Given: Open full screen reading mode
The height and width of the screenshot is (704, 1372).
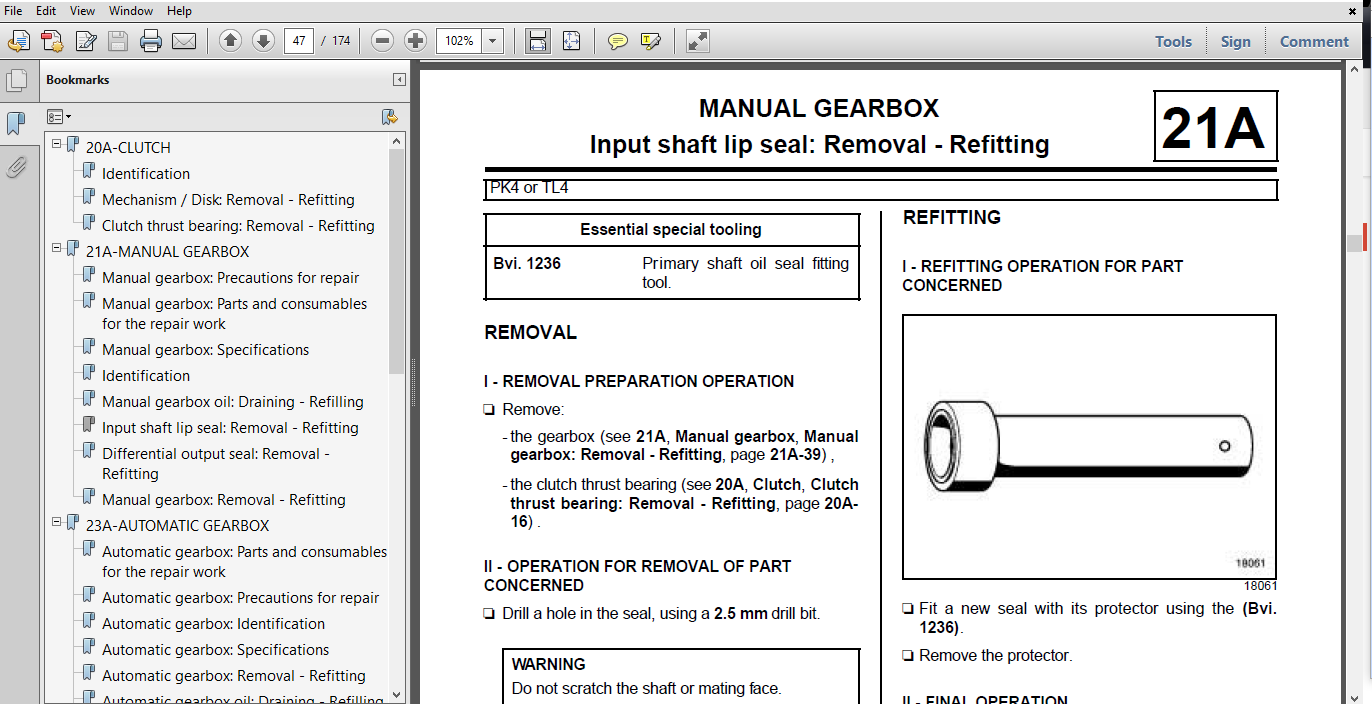Looking at the screenshot, I should 696,41.
